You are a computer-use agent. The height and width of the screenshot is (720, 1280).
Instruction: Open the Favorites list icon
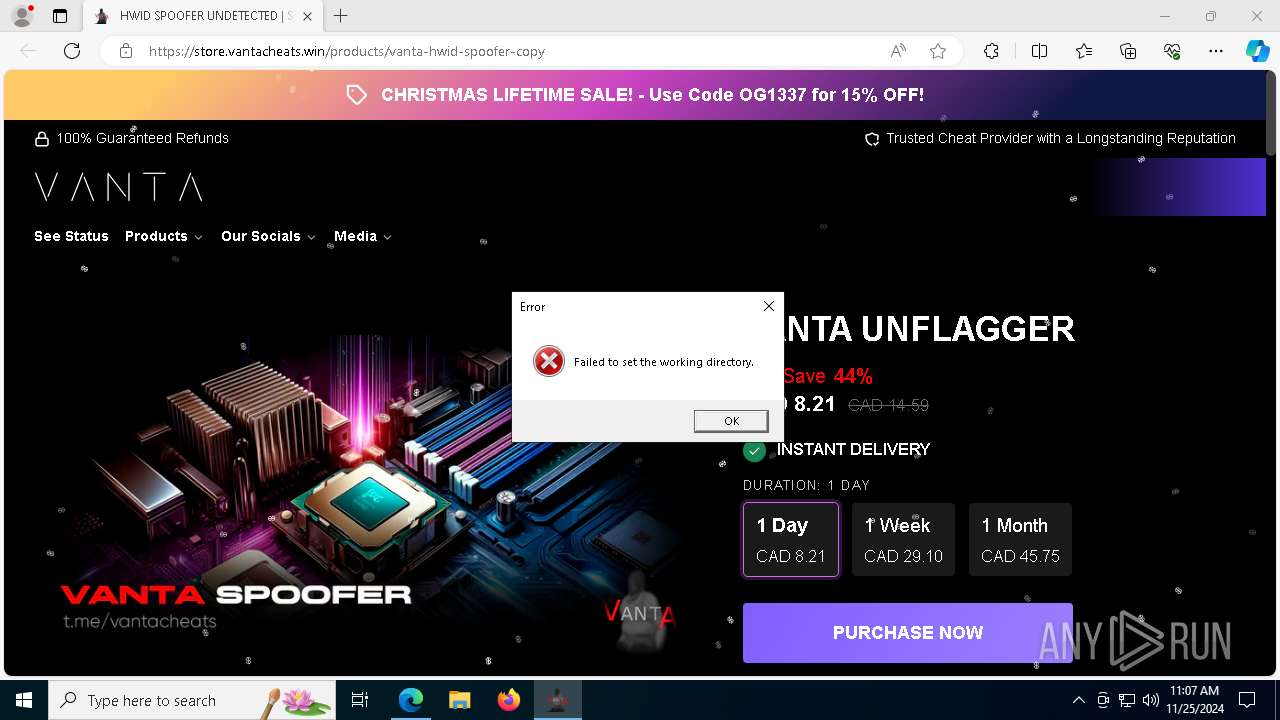click(x=1084, y=51)
